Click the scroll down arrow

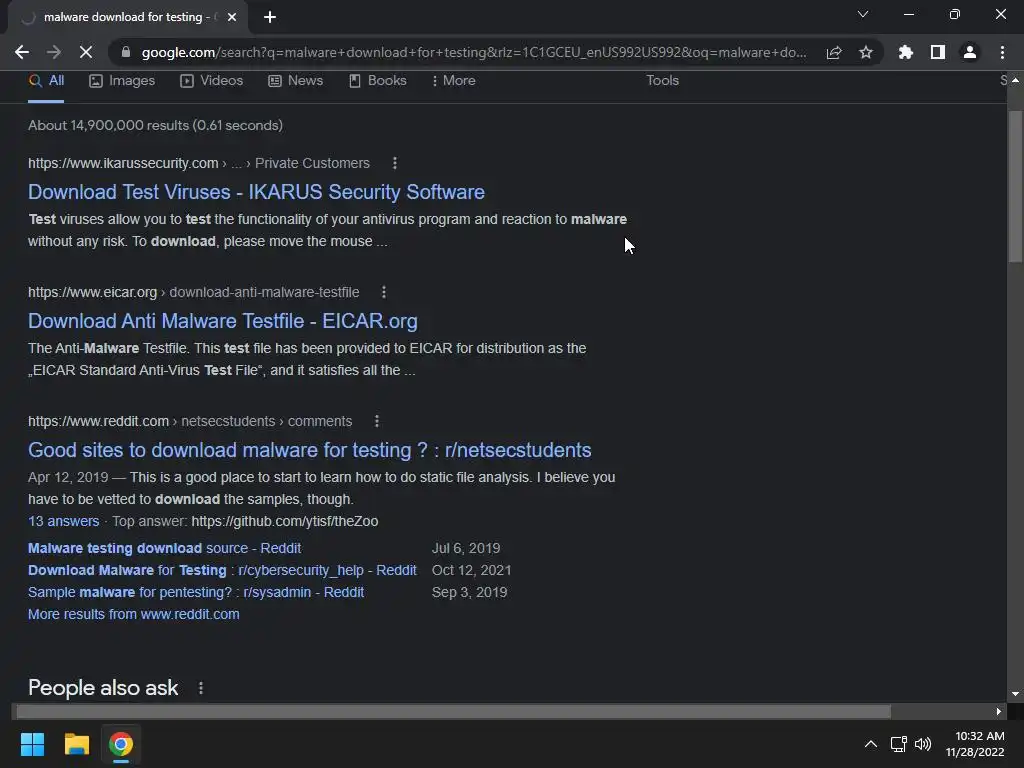coord(1015,694)
